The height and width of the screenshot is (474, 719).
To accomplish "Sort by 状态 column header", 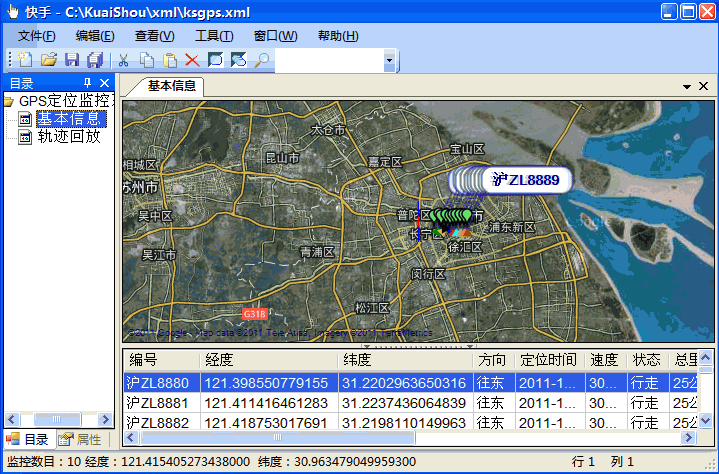I will (647, 360).
